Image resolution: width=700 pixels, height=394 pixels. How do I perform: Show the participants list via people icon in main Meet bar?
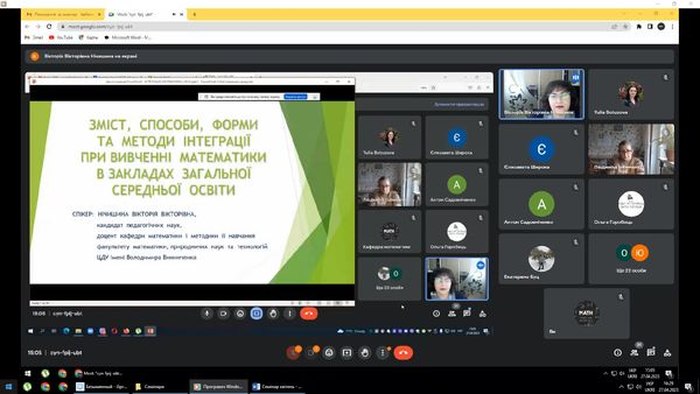[x=634, y=353]
